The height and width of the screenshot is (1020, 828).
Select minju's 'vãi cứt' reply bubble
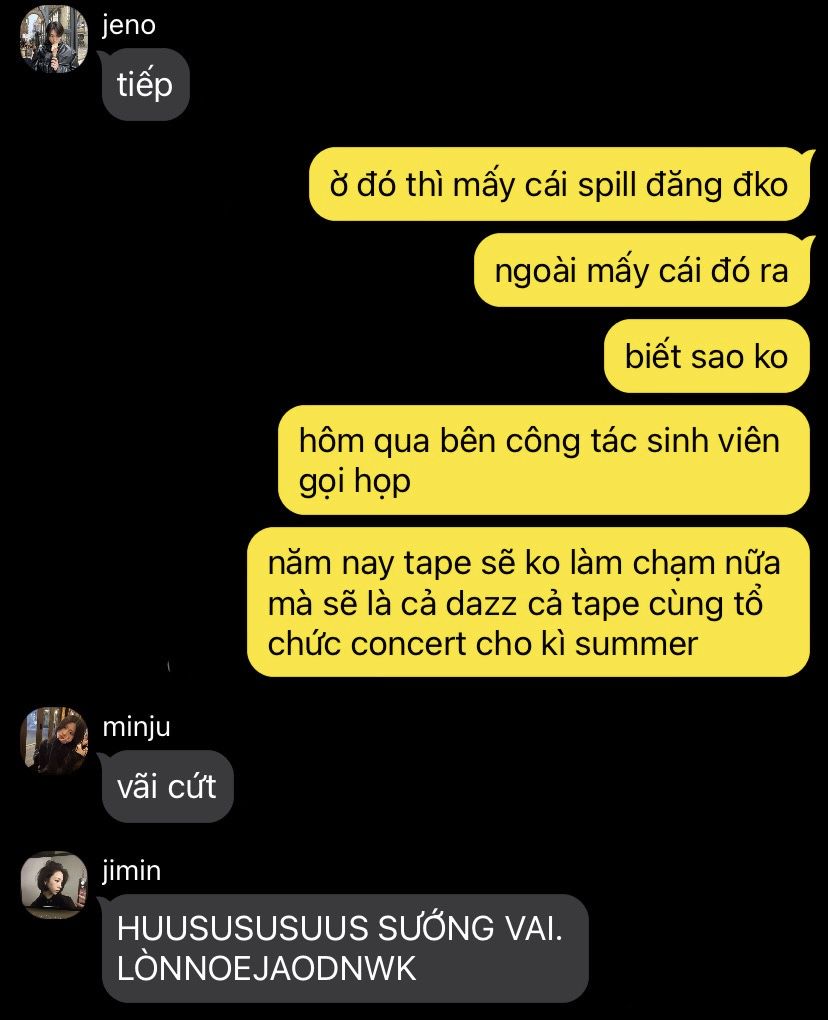click(x=167, y=786)
